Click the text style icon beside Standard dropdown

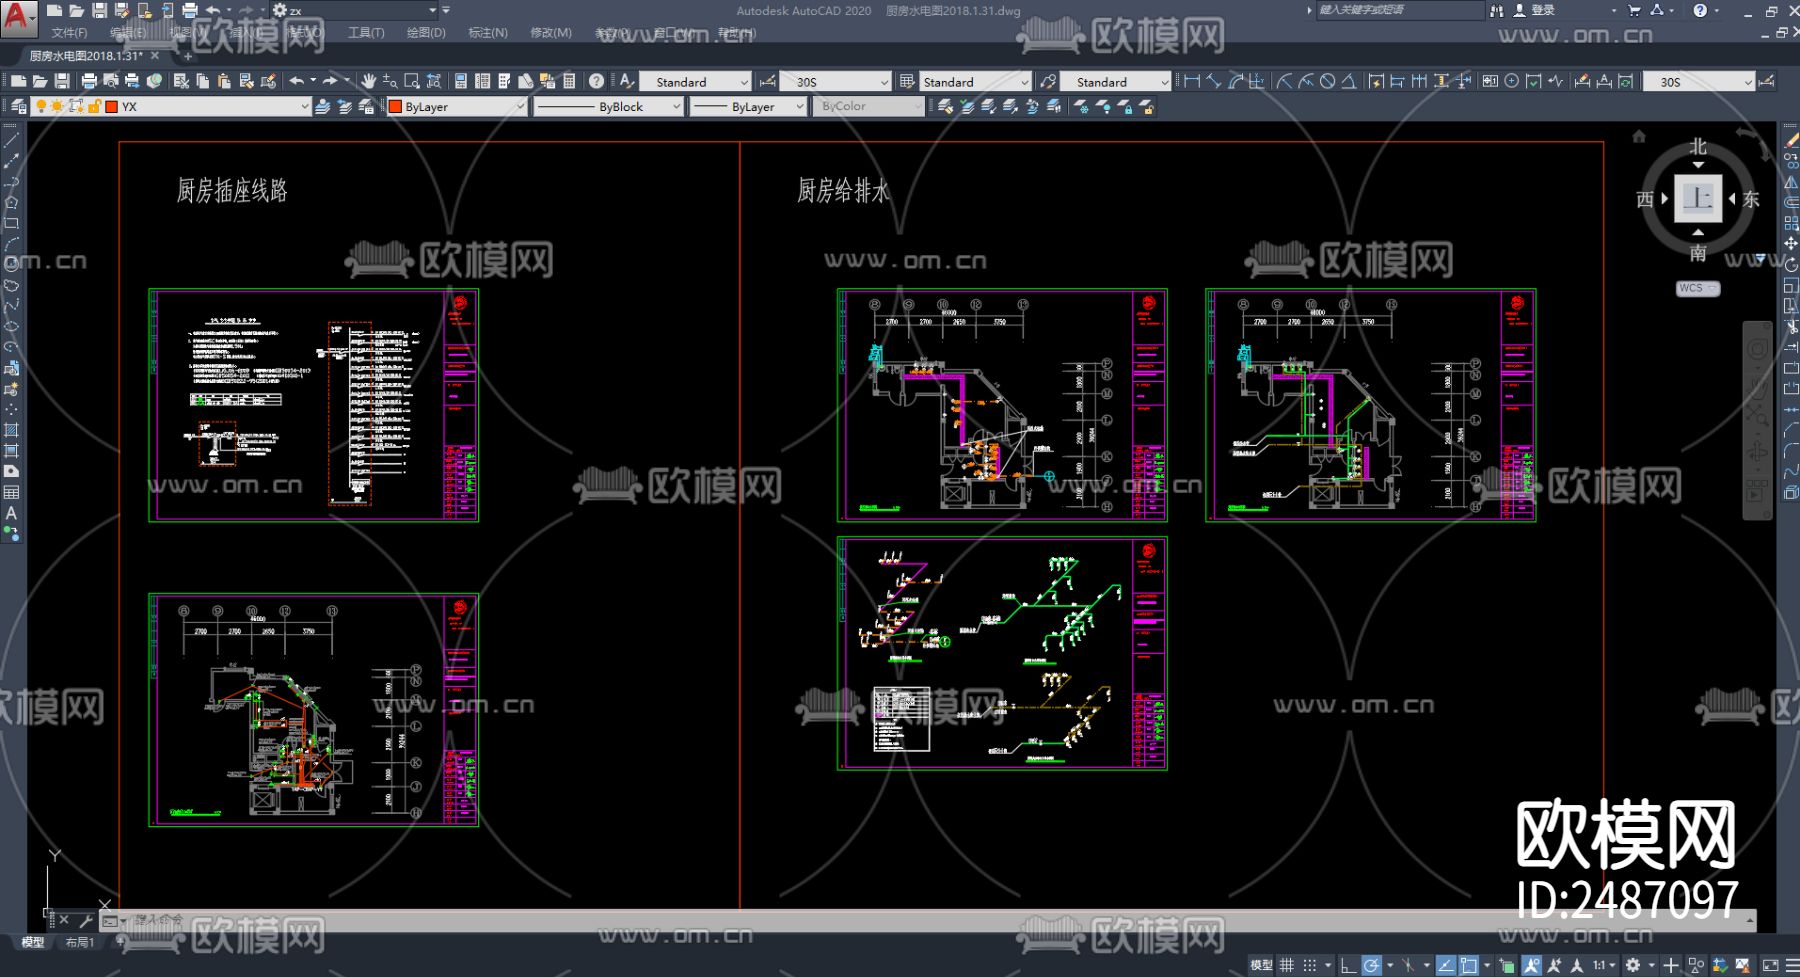(x=627, y=81)
